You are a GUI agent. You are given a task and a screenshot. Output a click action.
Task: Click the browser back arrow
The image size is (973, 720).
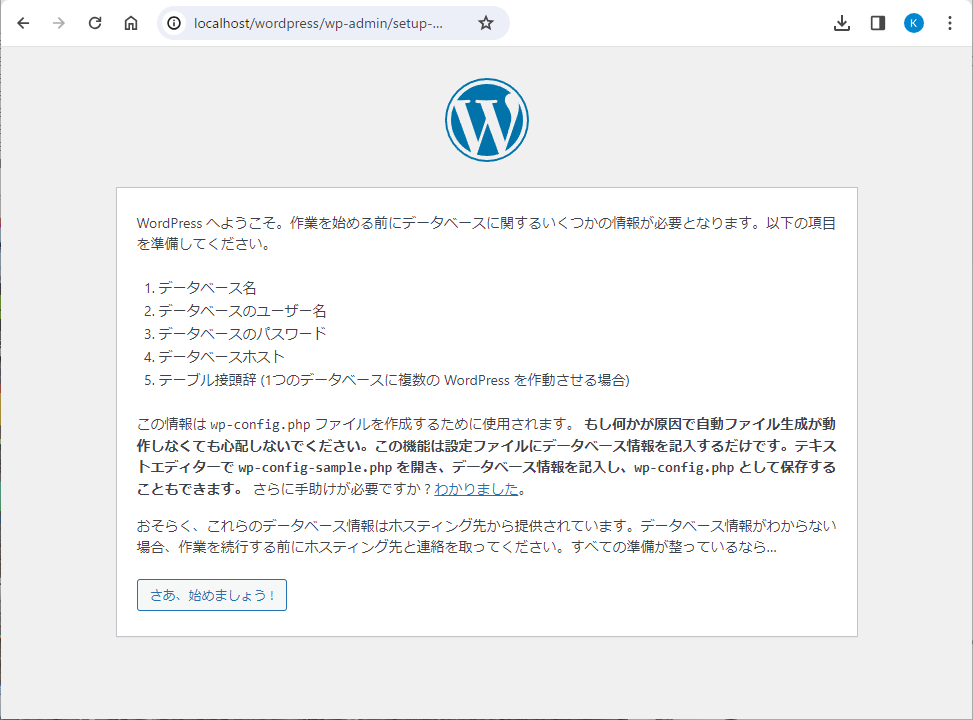click(23, 23)
